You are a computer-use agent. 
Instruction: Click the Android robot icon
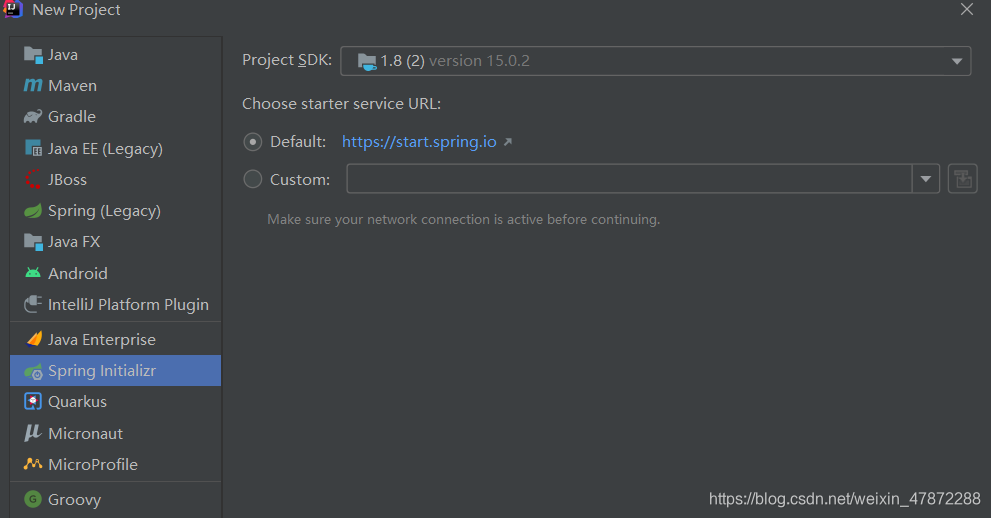(33, 273)
